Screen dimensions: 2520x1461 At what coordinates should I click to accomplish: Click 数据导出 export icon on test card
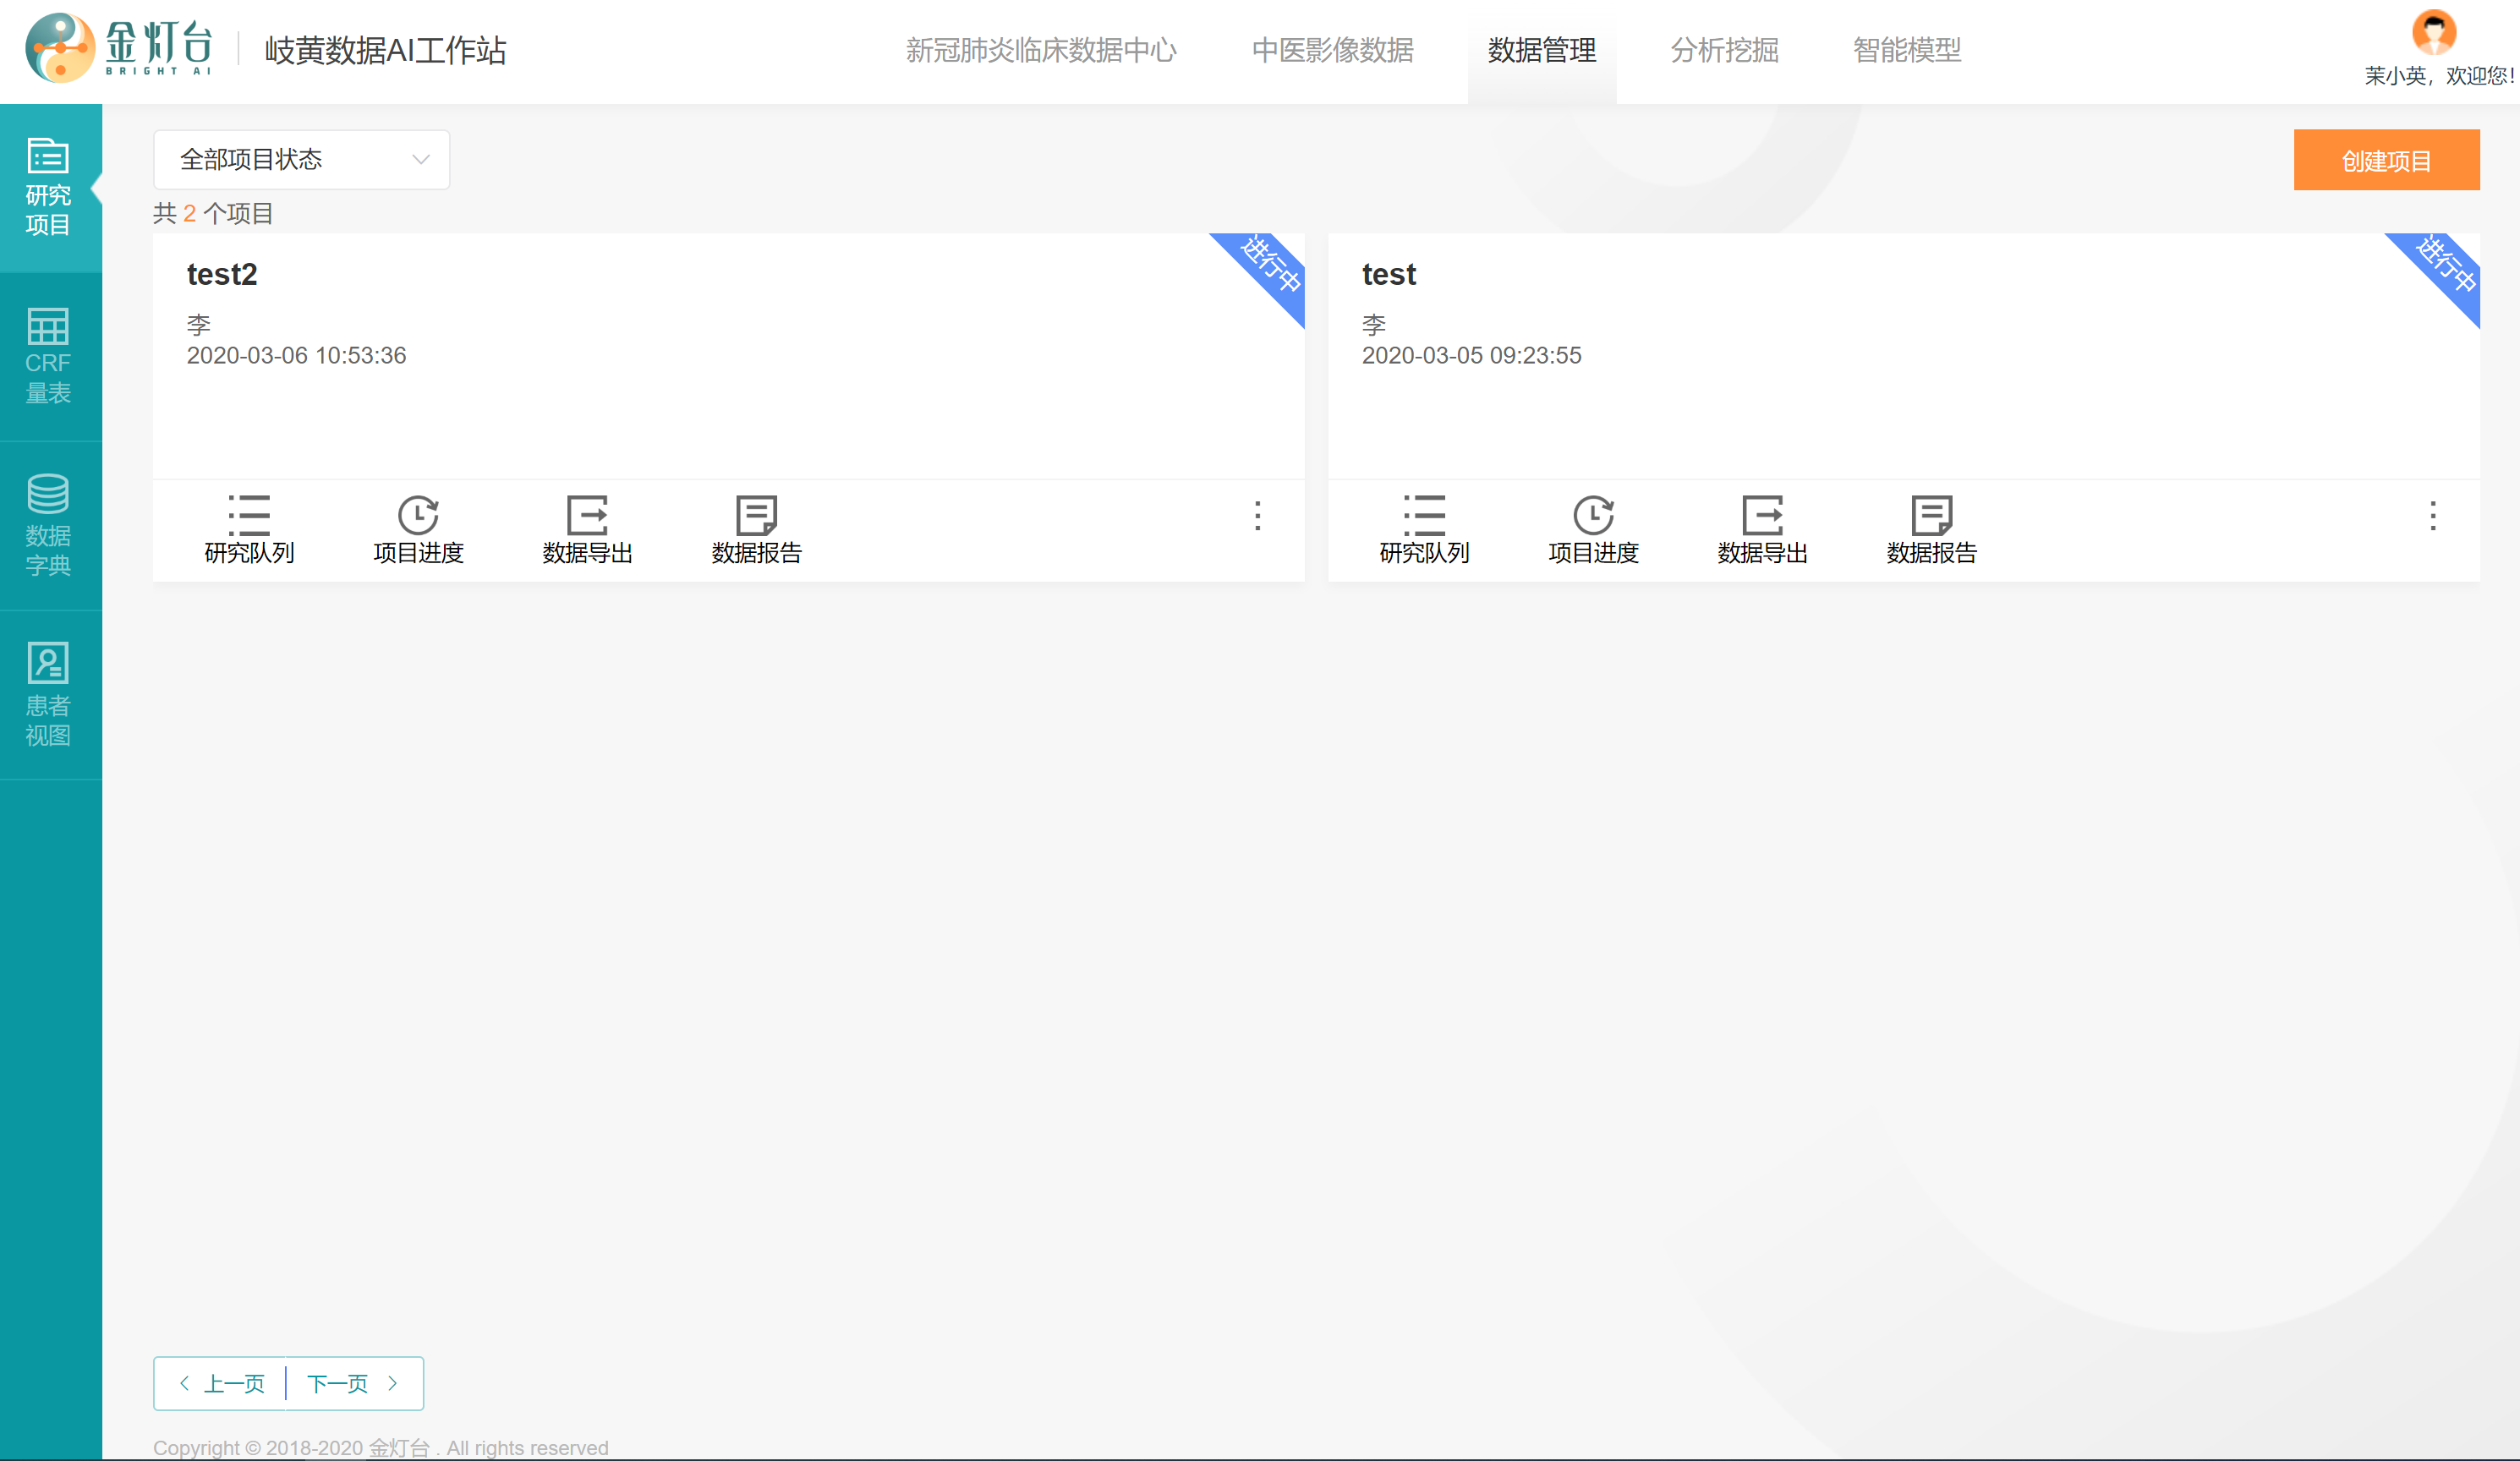click(x=1762, y=516)
